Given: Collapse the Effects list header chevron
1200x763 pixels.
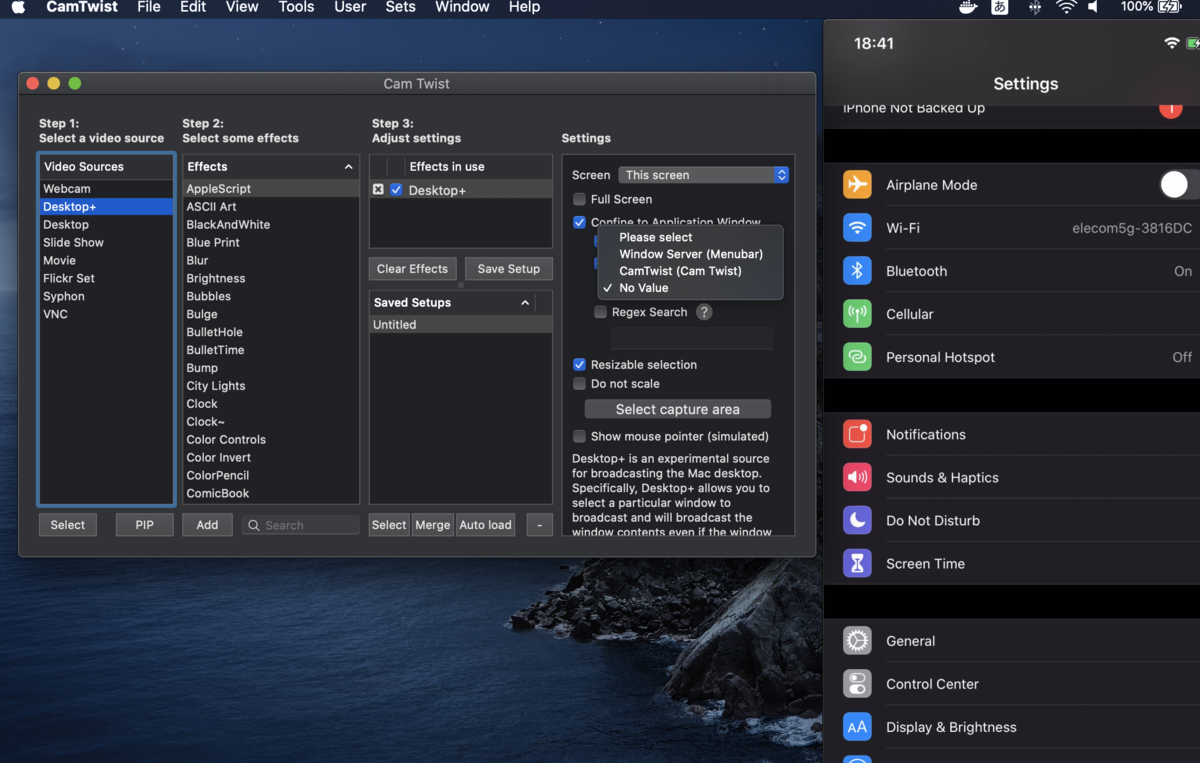Looking at the screenshot, I should pyautogui.click(x=348, y=167).
